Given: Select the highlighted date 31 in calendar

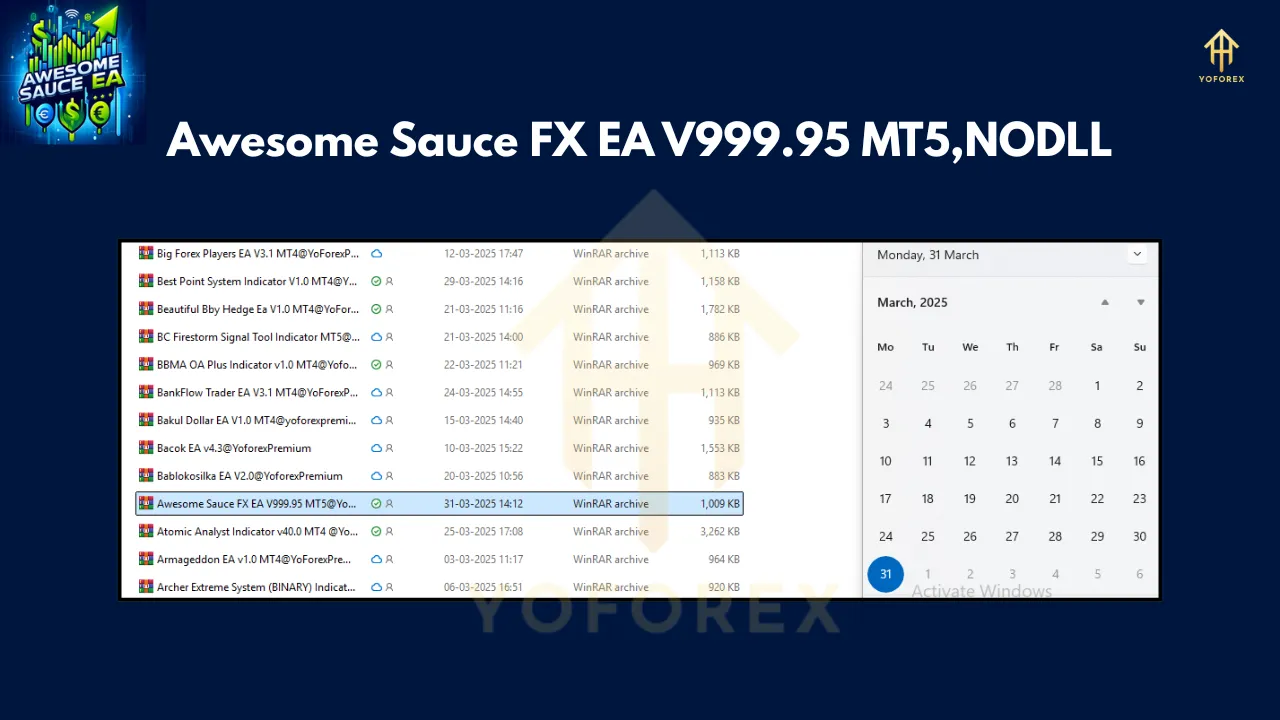Looking at the screenshot, I should [885, 574].
